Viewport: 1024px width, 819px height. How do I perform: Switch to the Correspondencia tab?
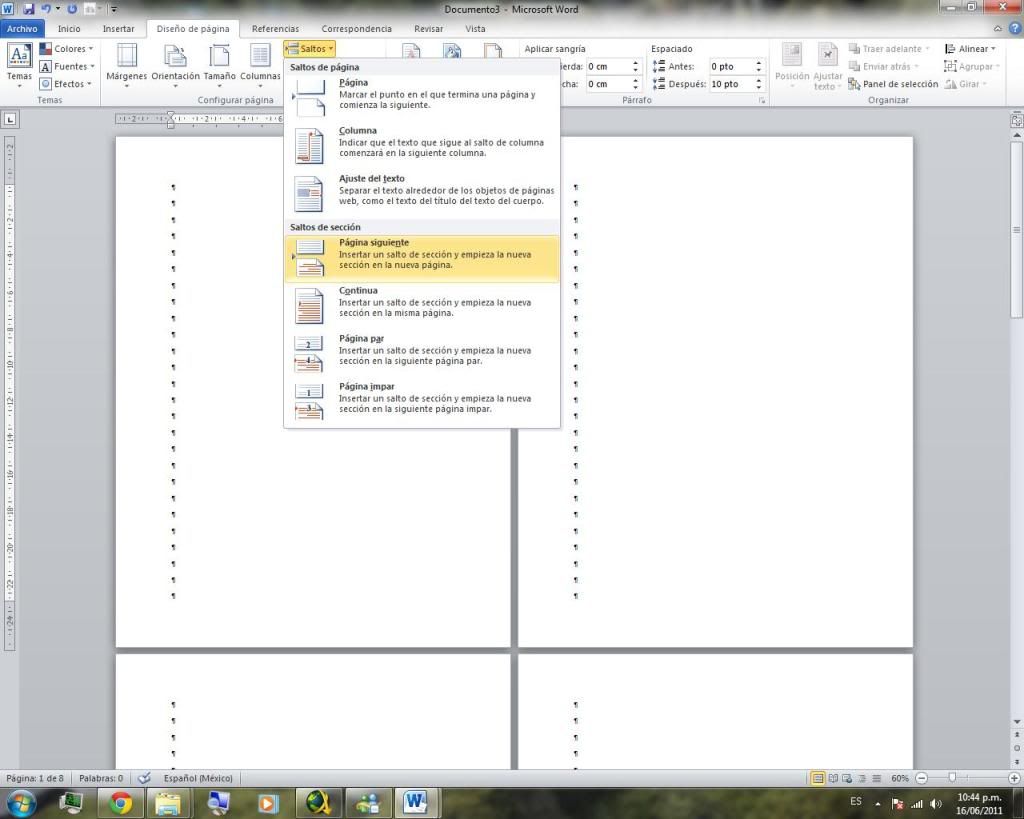pos(357,29)
